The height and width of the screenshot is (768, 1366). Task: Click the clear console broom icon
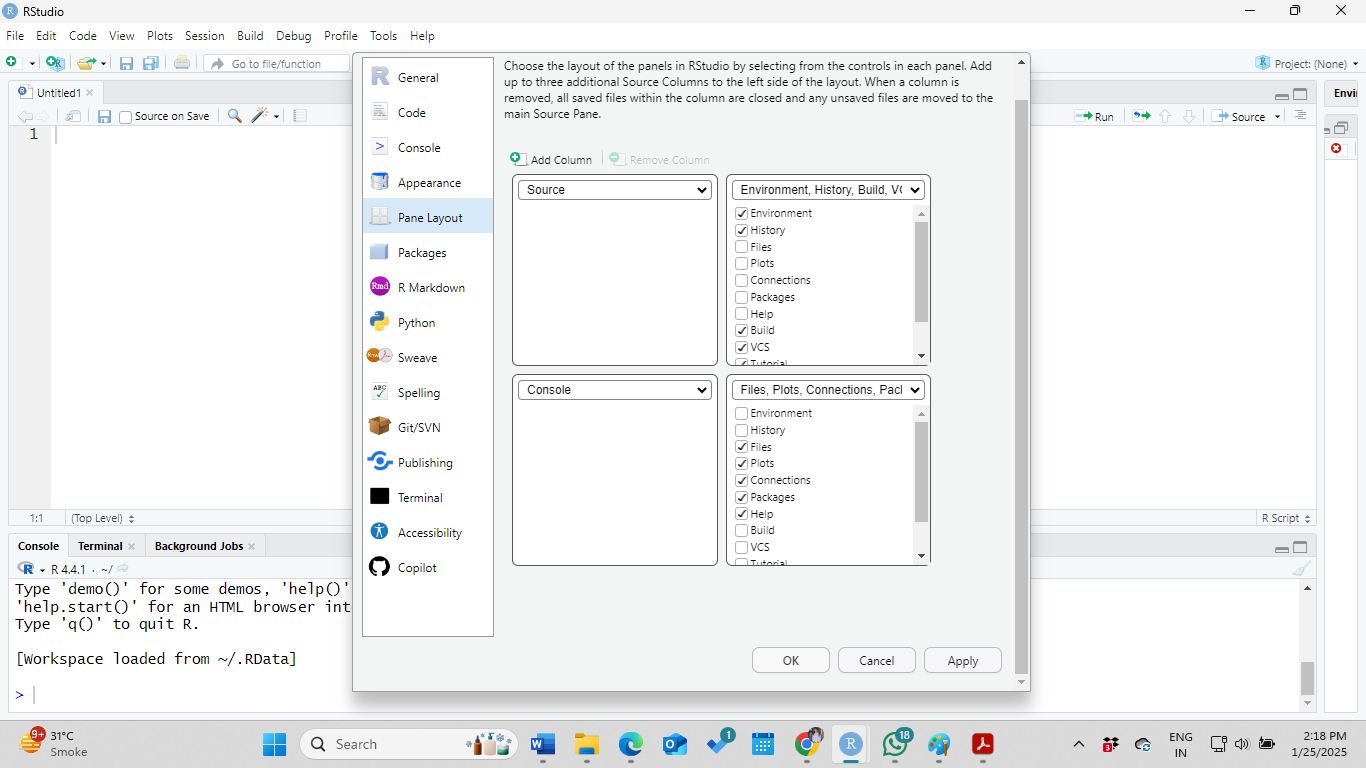click(1301, 569)
